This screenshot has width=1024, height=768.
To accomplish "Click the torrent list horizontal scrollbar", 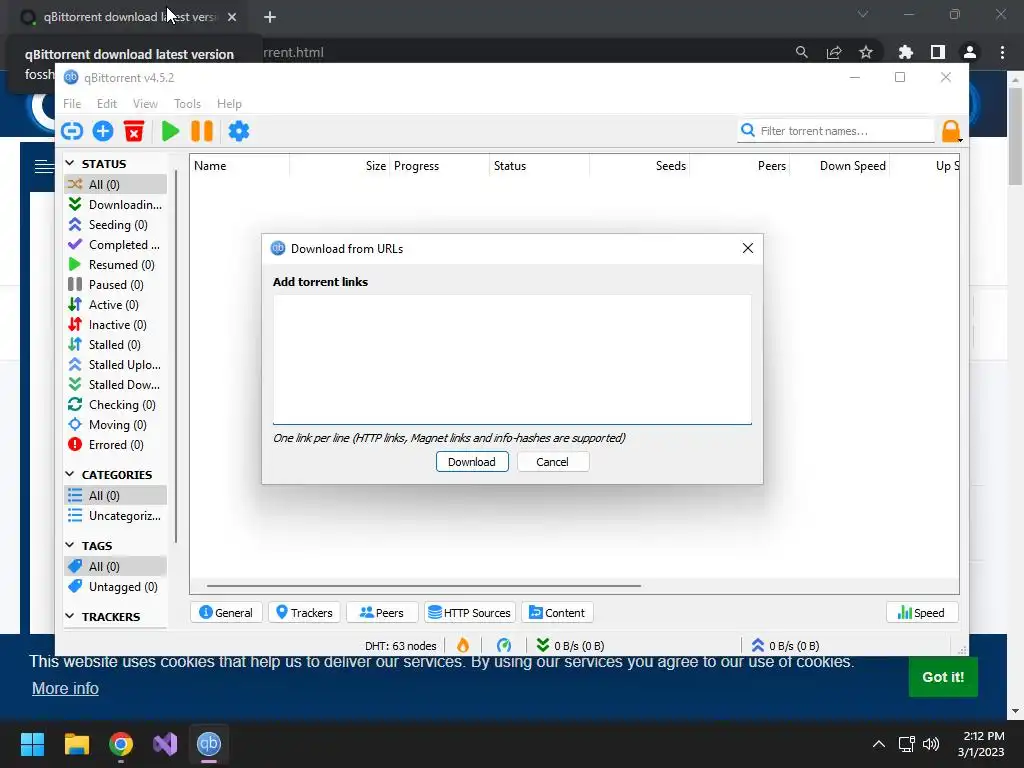I will (424, 586).
